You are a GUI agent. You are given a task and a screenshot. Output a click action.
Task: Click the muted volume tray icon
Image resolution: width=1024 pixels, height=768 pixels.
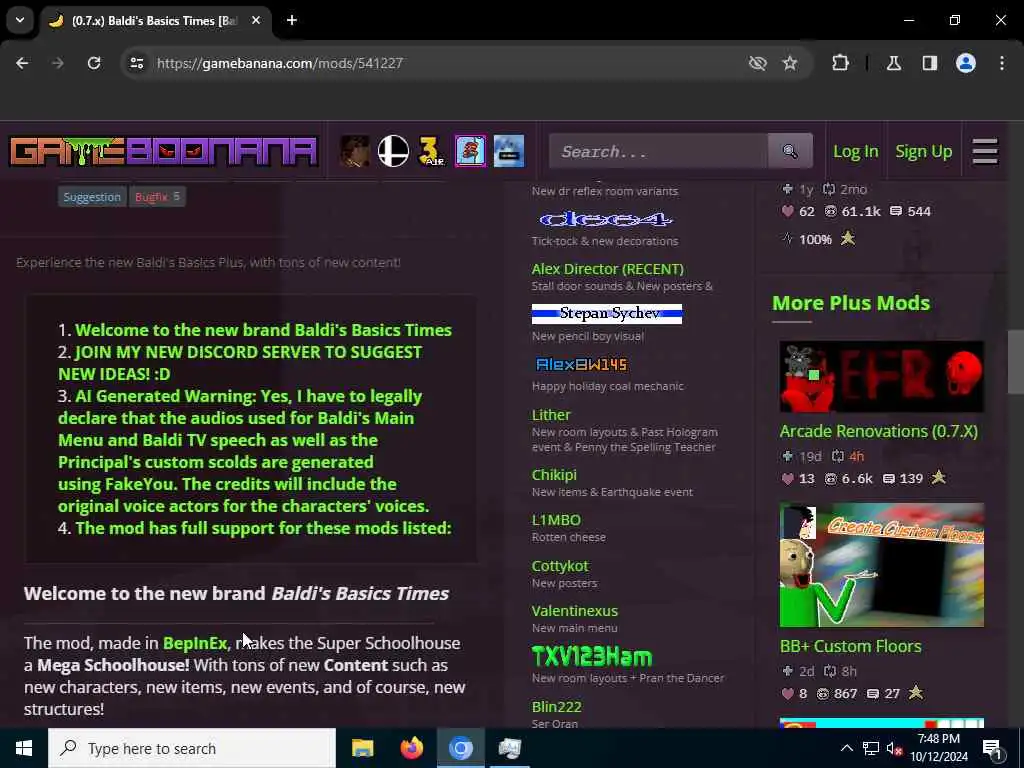[x=895, y=748]
